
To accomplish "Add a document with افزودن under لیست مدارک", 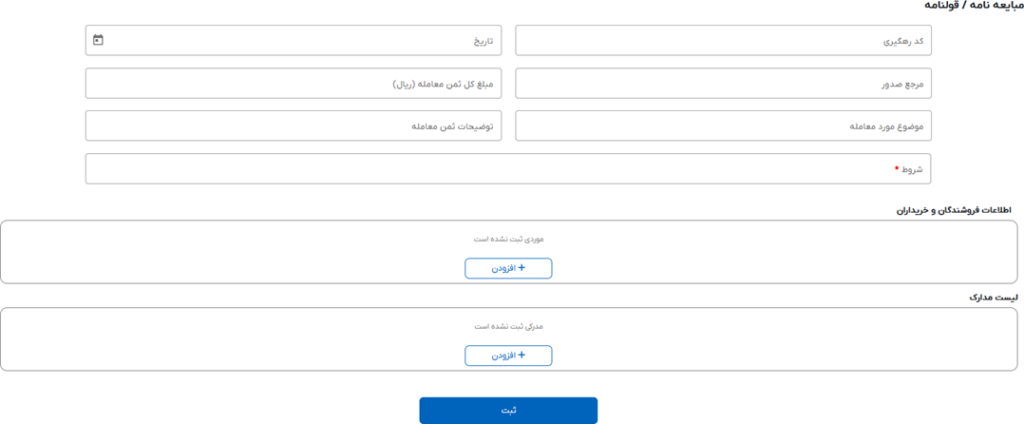I will pos(508,355).
